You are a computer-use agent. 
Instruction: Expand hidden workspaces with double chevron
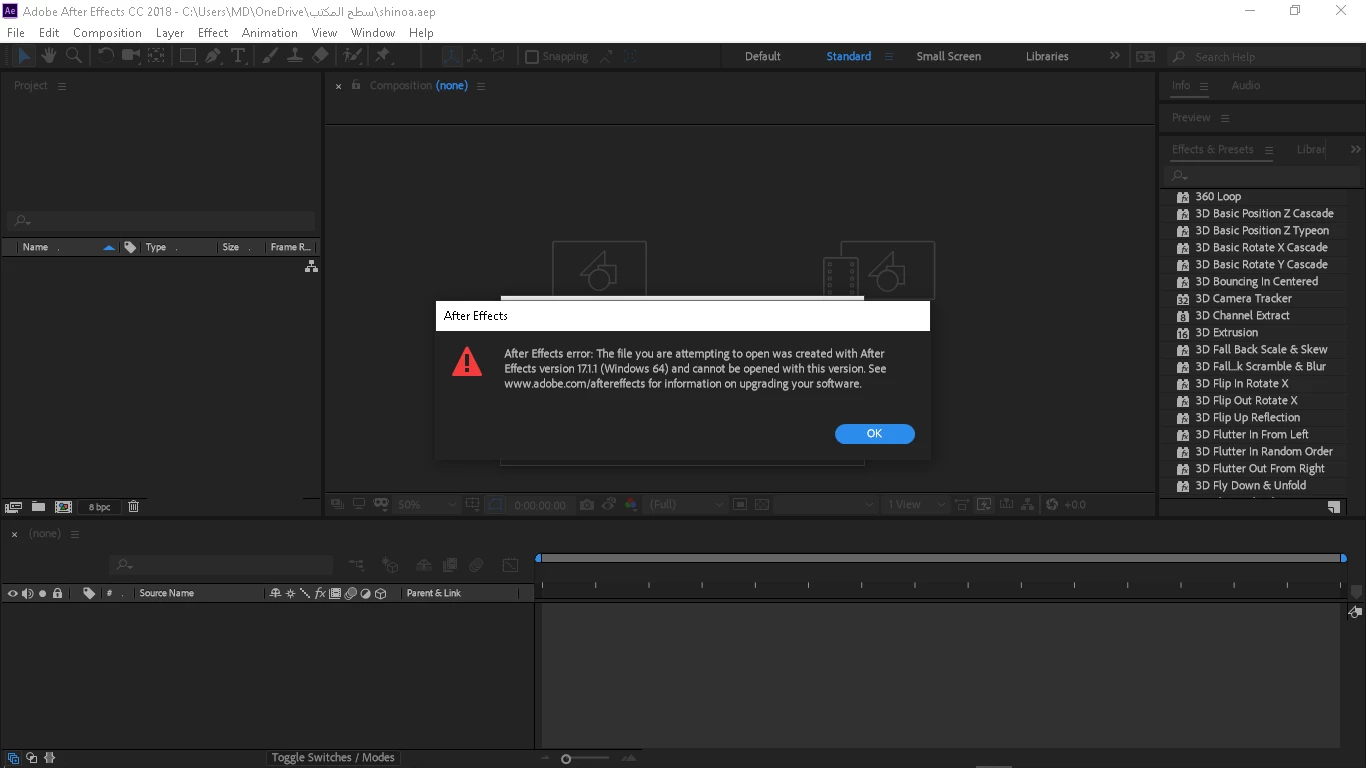(x=1115, y=56)
